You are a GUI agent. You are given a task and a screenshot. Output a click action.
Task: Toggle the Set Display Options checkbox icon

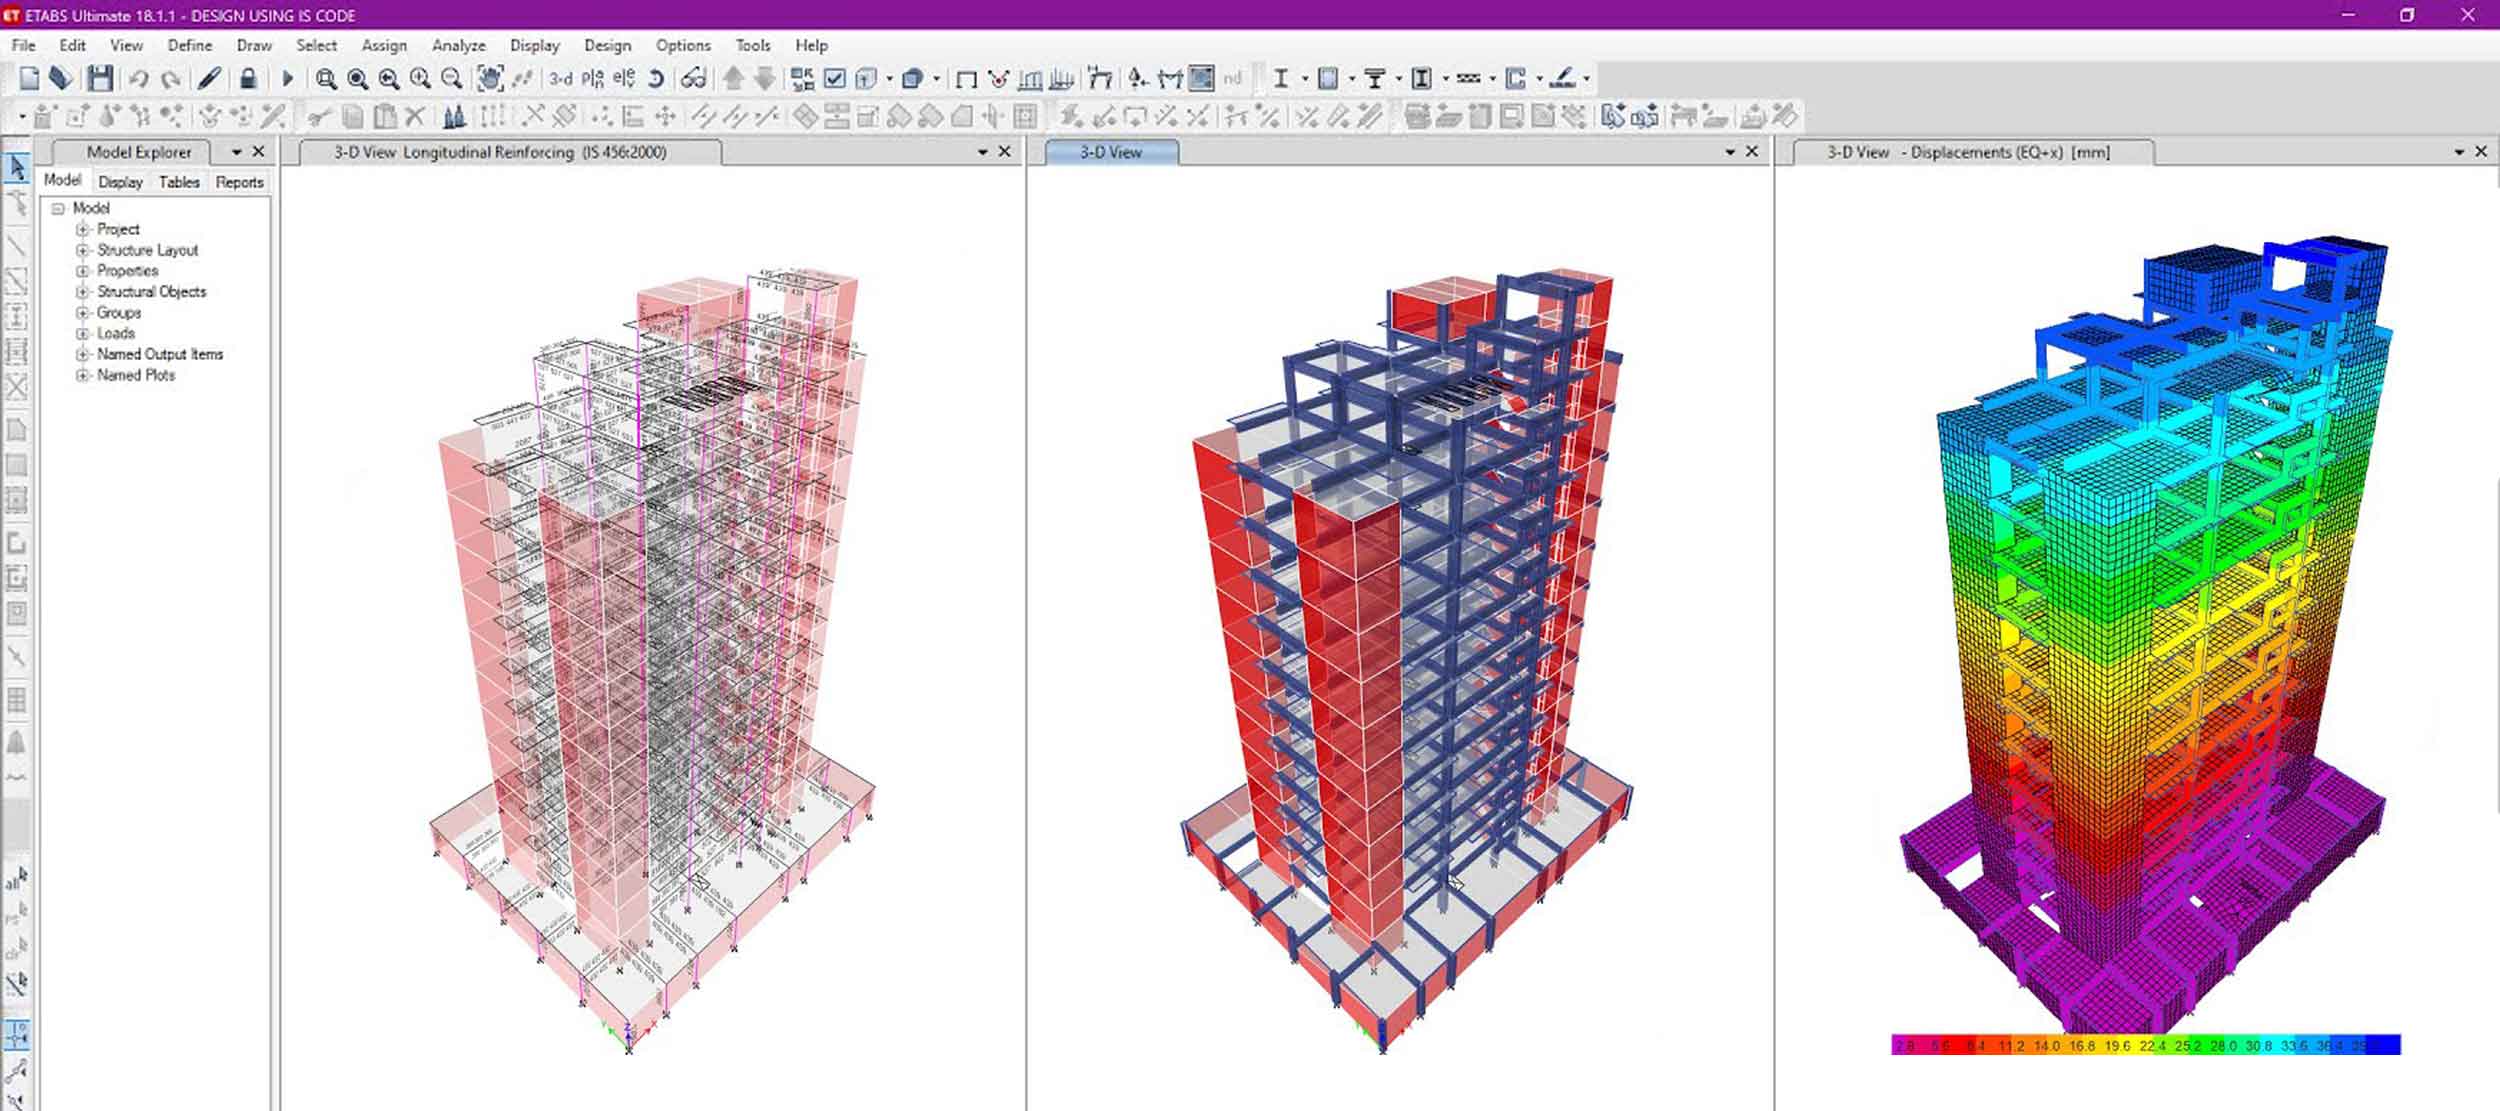(x=835, y=78)
